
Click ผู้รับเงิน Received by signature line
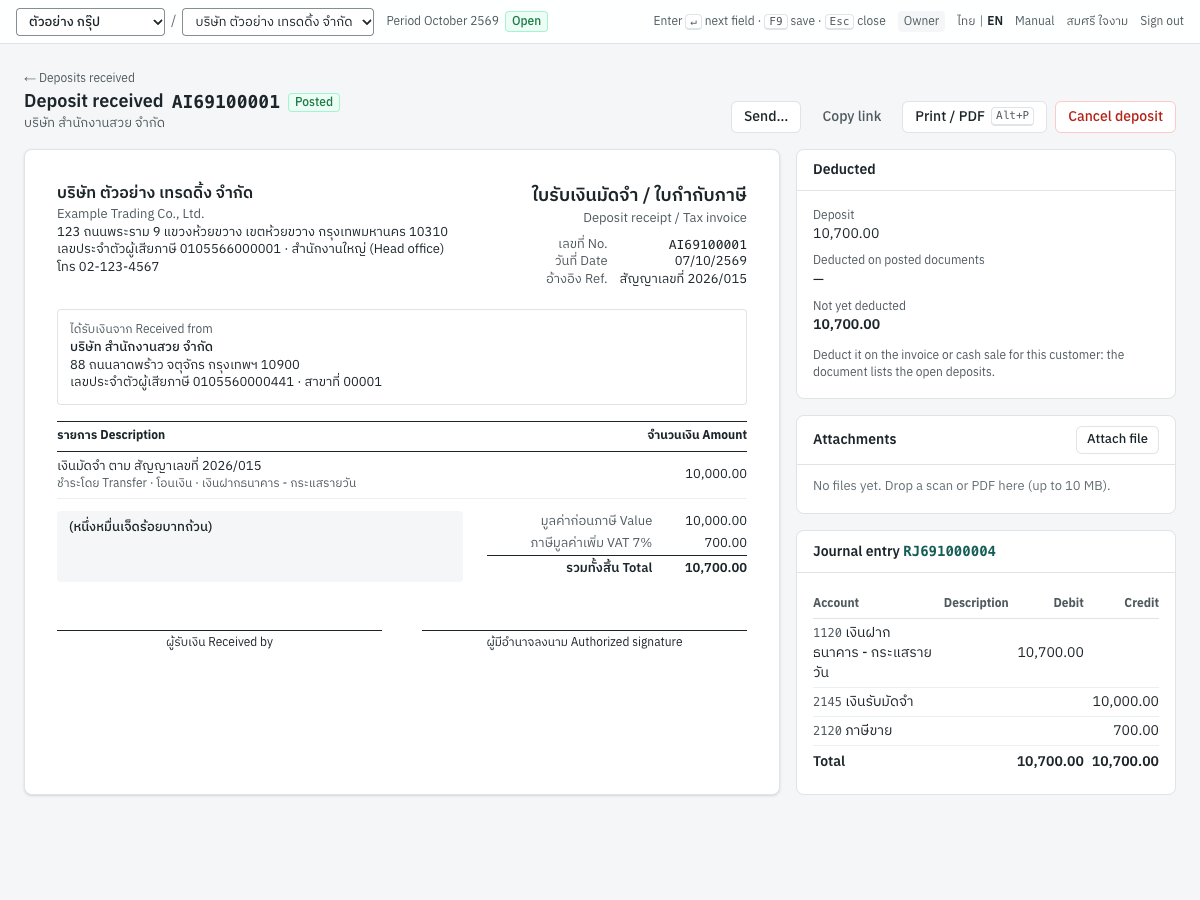(x=219, y=642)
